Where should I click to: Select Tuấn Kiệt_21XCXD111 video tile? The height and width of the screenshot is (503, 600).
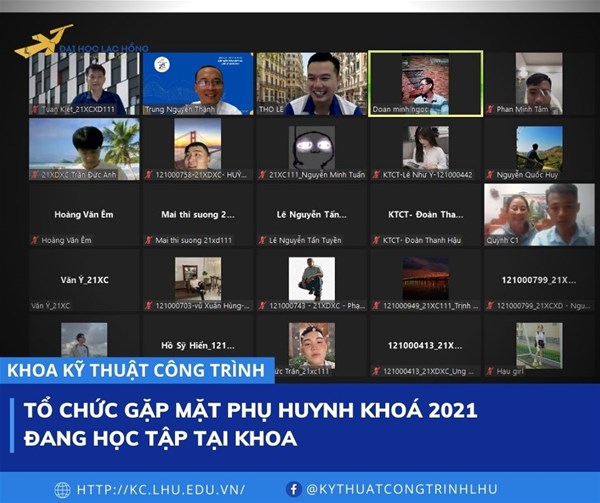[x=84, y=83]
